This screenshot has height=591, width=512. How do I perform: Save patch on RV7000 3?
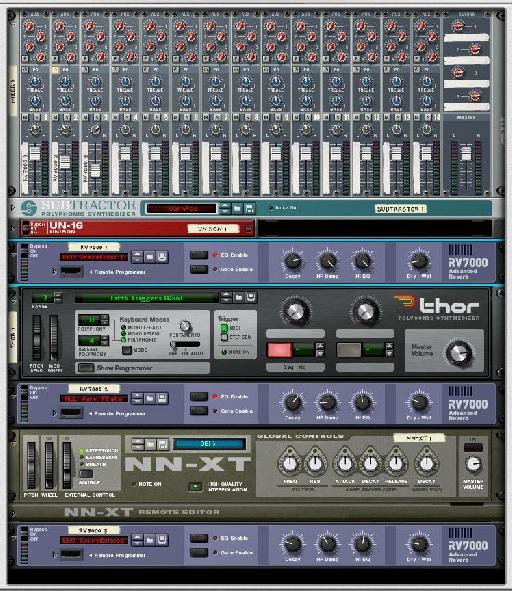tap(162, 540)
